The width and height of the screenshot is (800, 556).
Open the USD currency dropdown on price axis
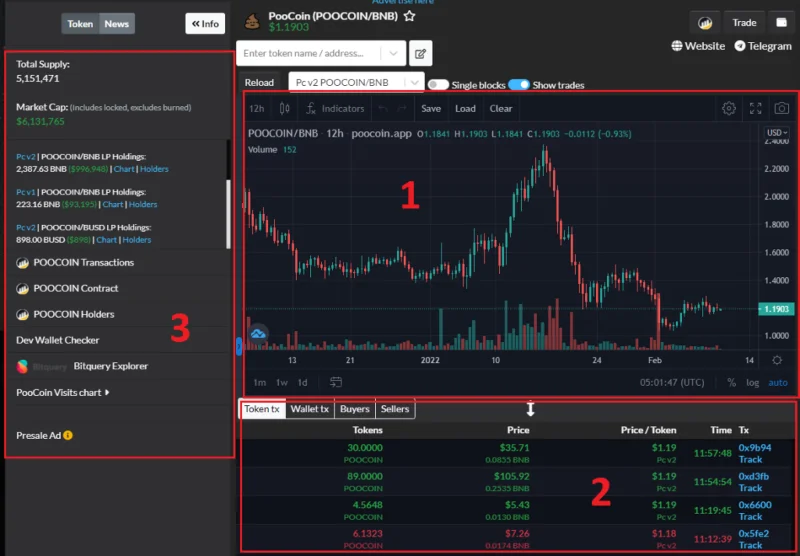[777, 133]
